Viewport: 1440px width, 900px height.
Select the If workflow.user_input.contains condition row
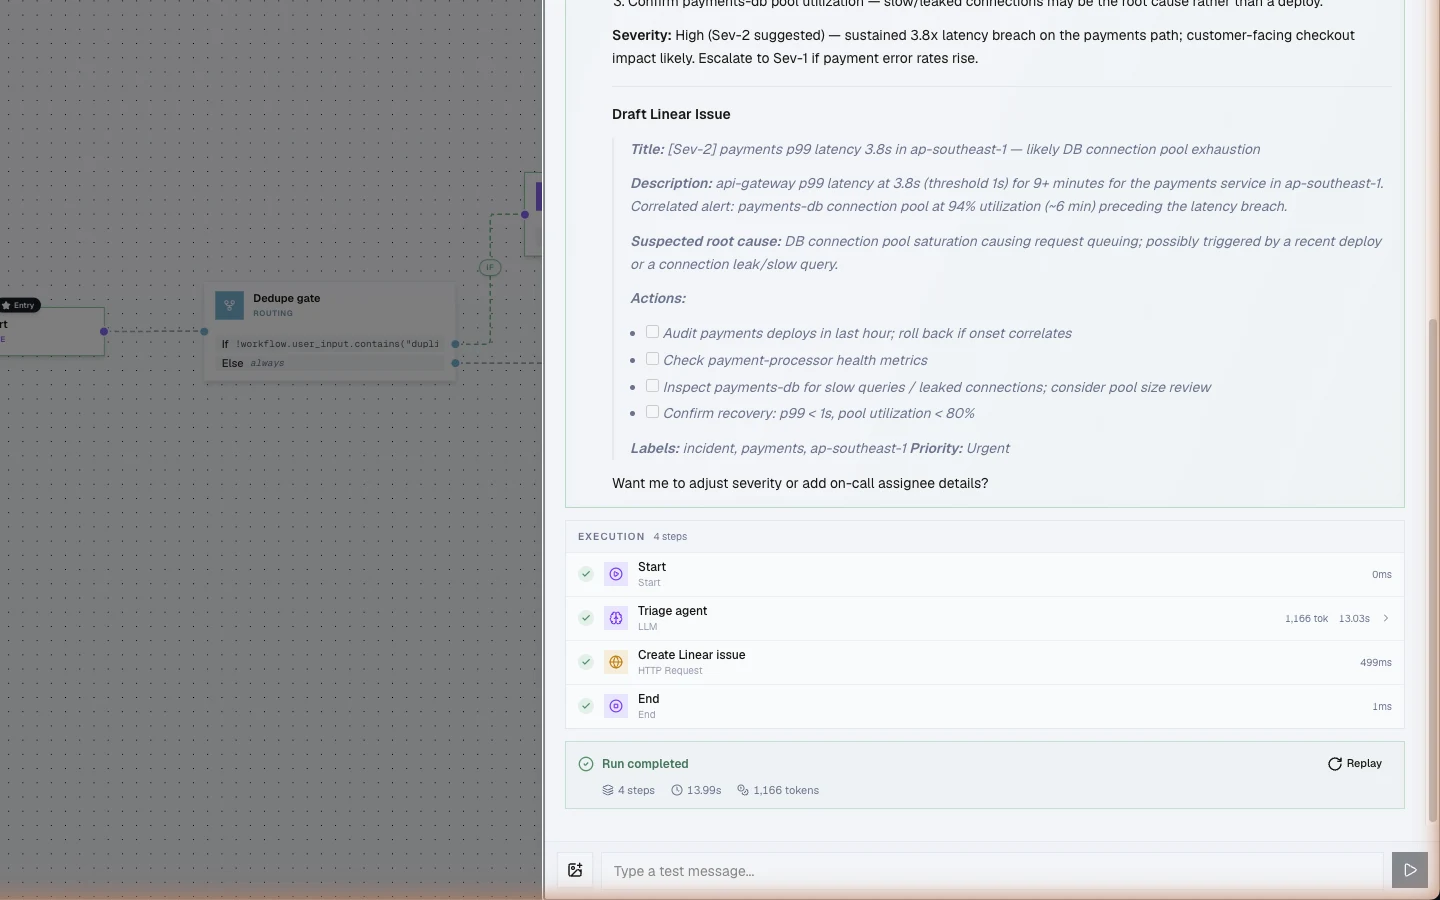[x=331, y=344]
